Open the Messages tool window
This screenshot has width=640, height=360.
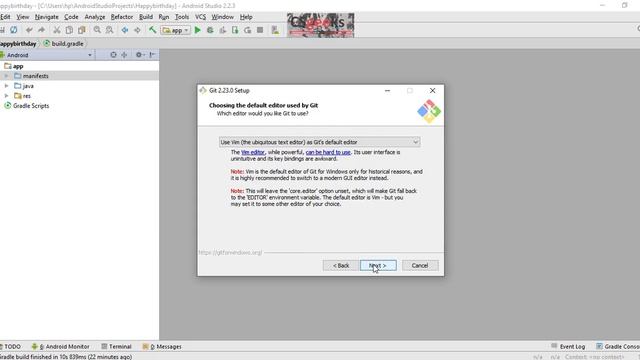162,347
